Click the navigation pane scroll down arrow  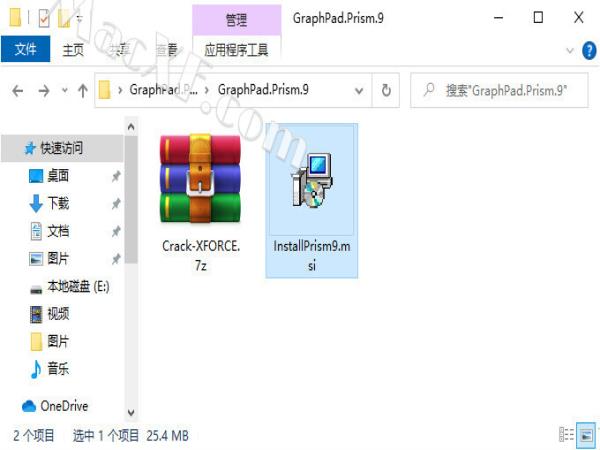click(x=131, y=412)
